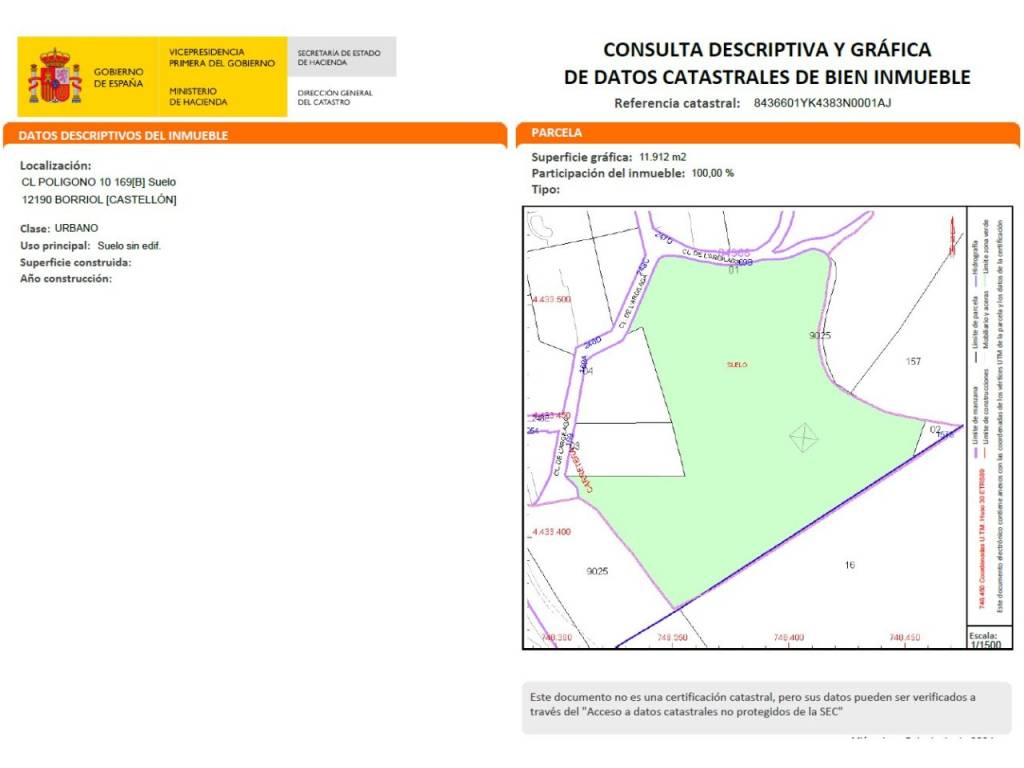Click the Gobierno de España logo text

point(119,78)
